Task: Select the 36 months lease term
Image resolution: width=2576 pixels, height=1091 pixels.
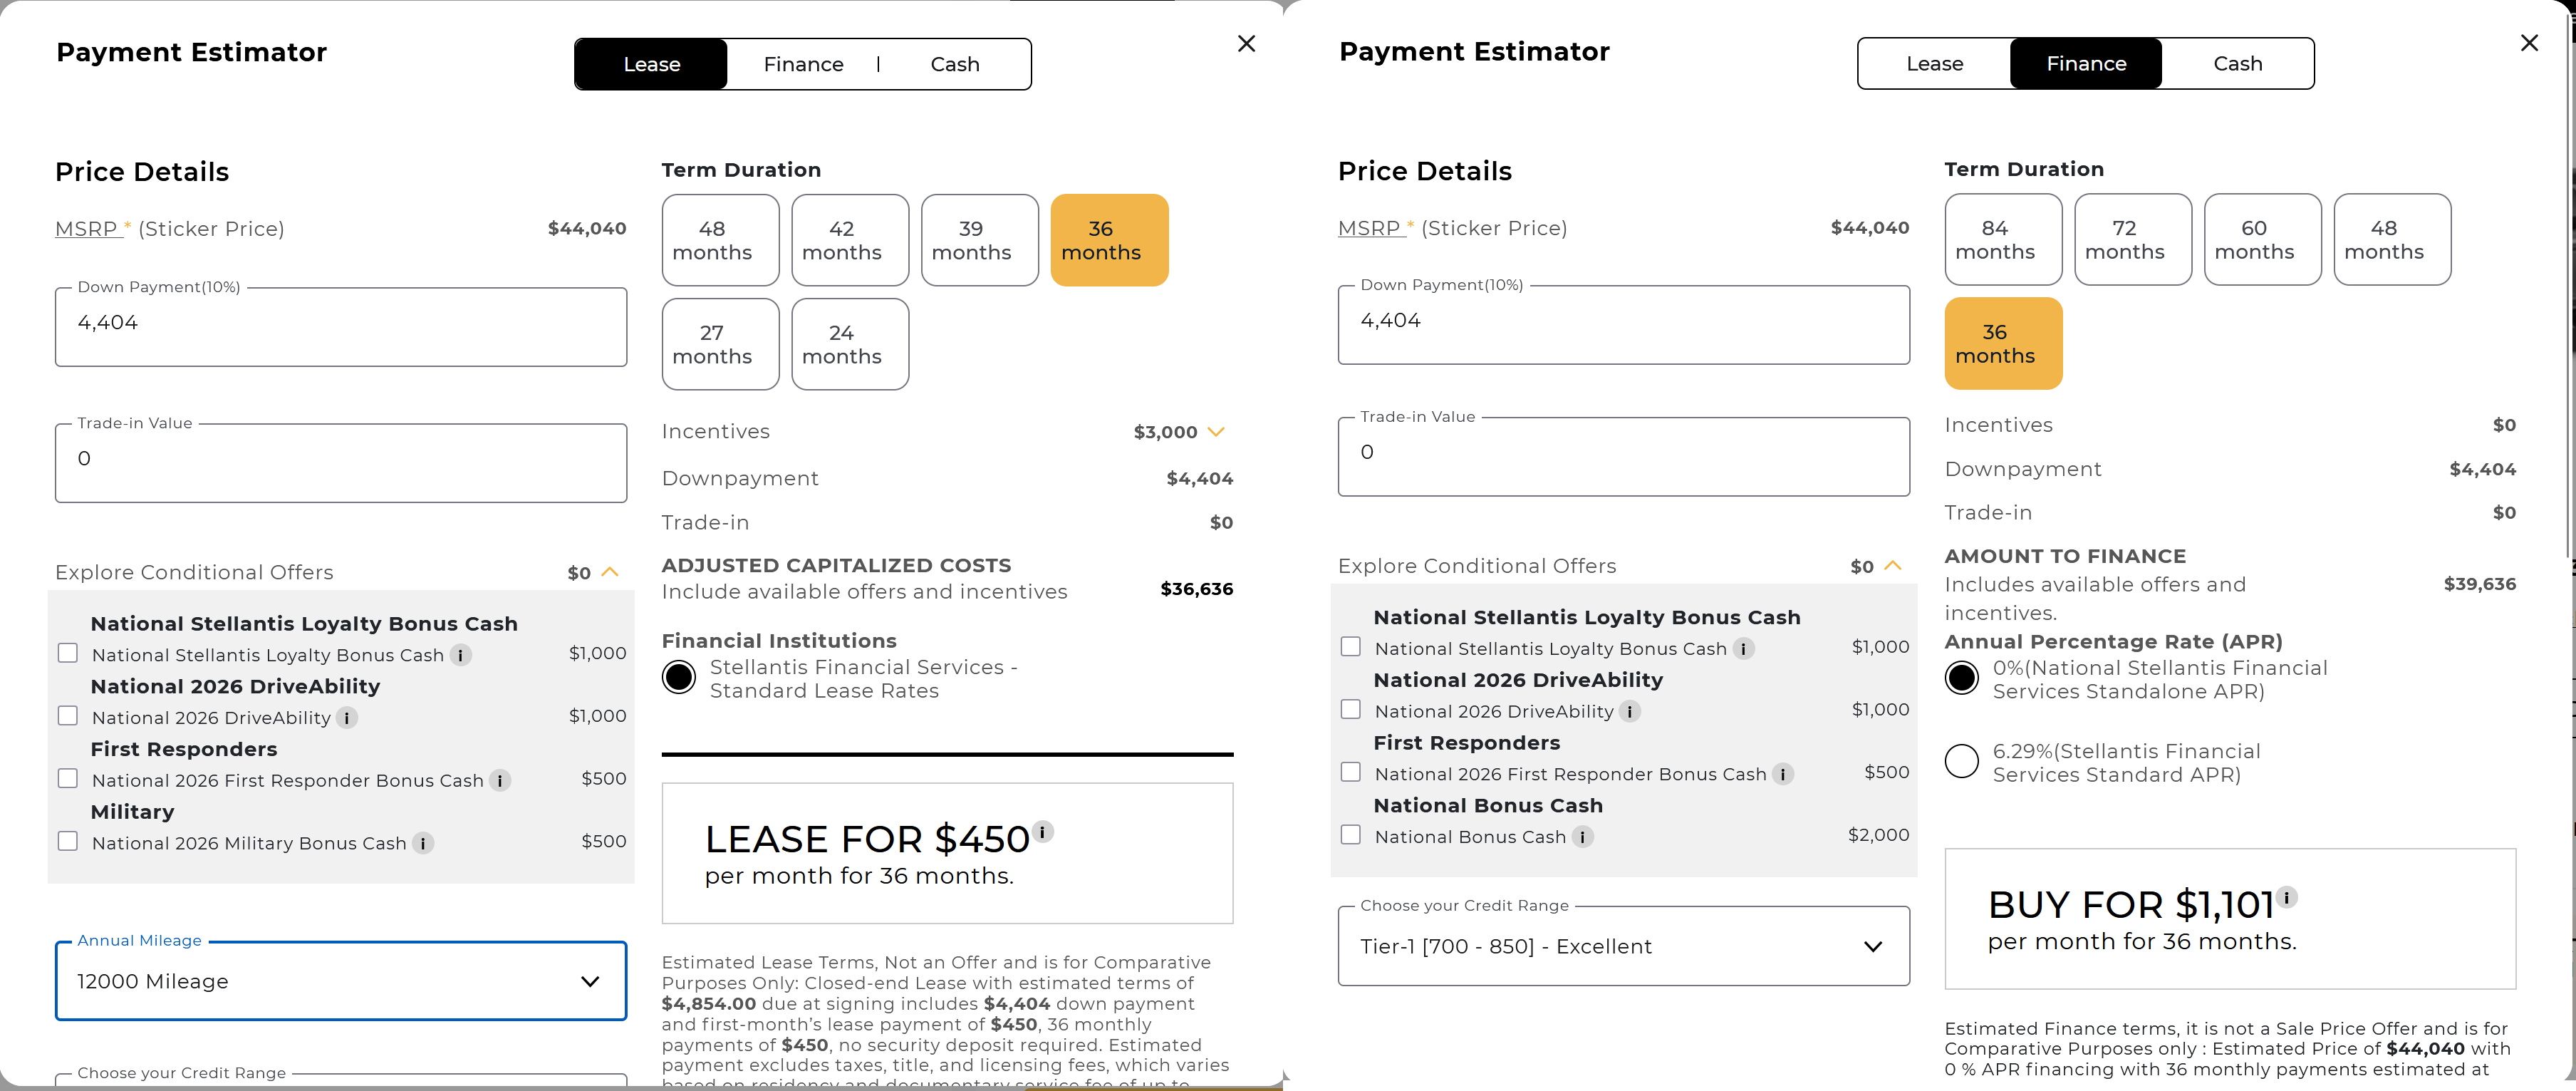Action: coord(1110,240)
